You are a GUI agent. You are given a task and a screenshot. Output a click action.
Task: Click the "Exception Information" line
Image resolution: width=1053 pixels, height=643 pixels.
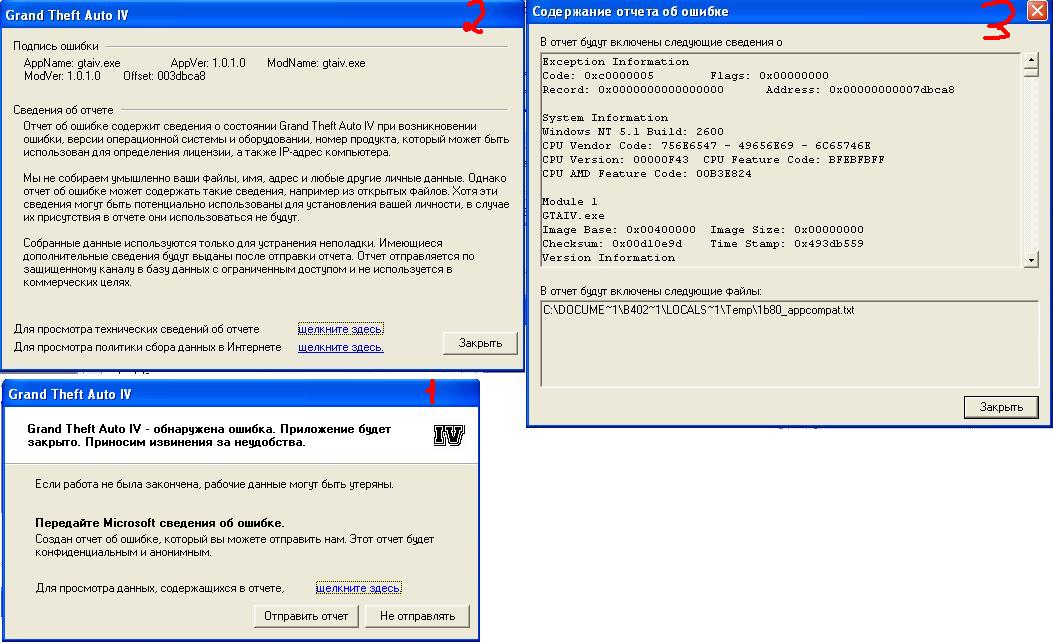point(616,62)
